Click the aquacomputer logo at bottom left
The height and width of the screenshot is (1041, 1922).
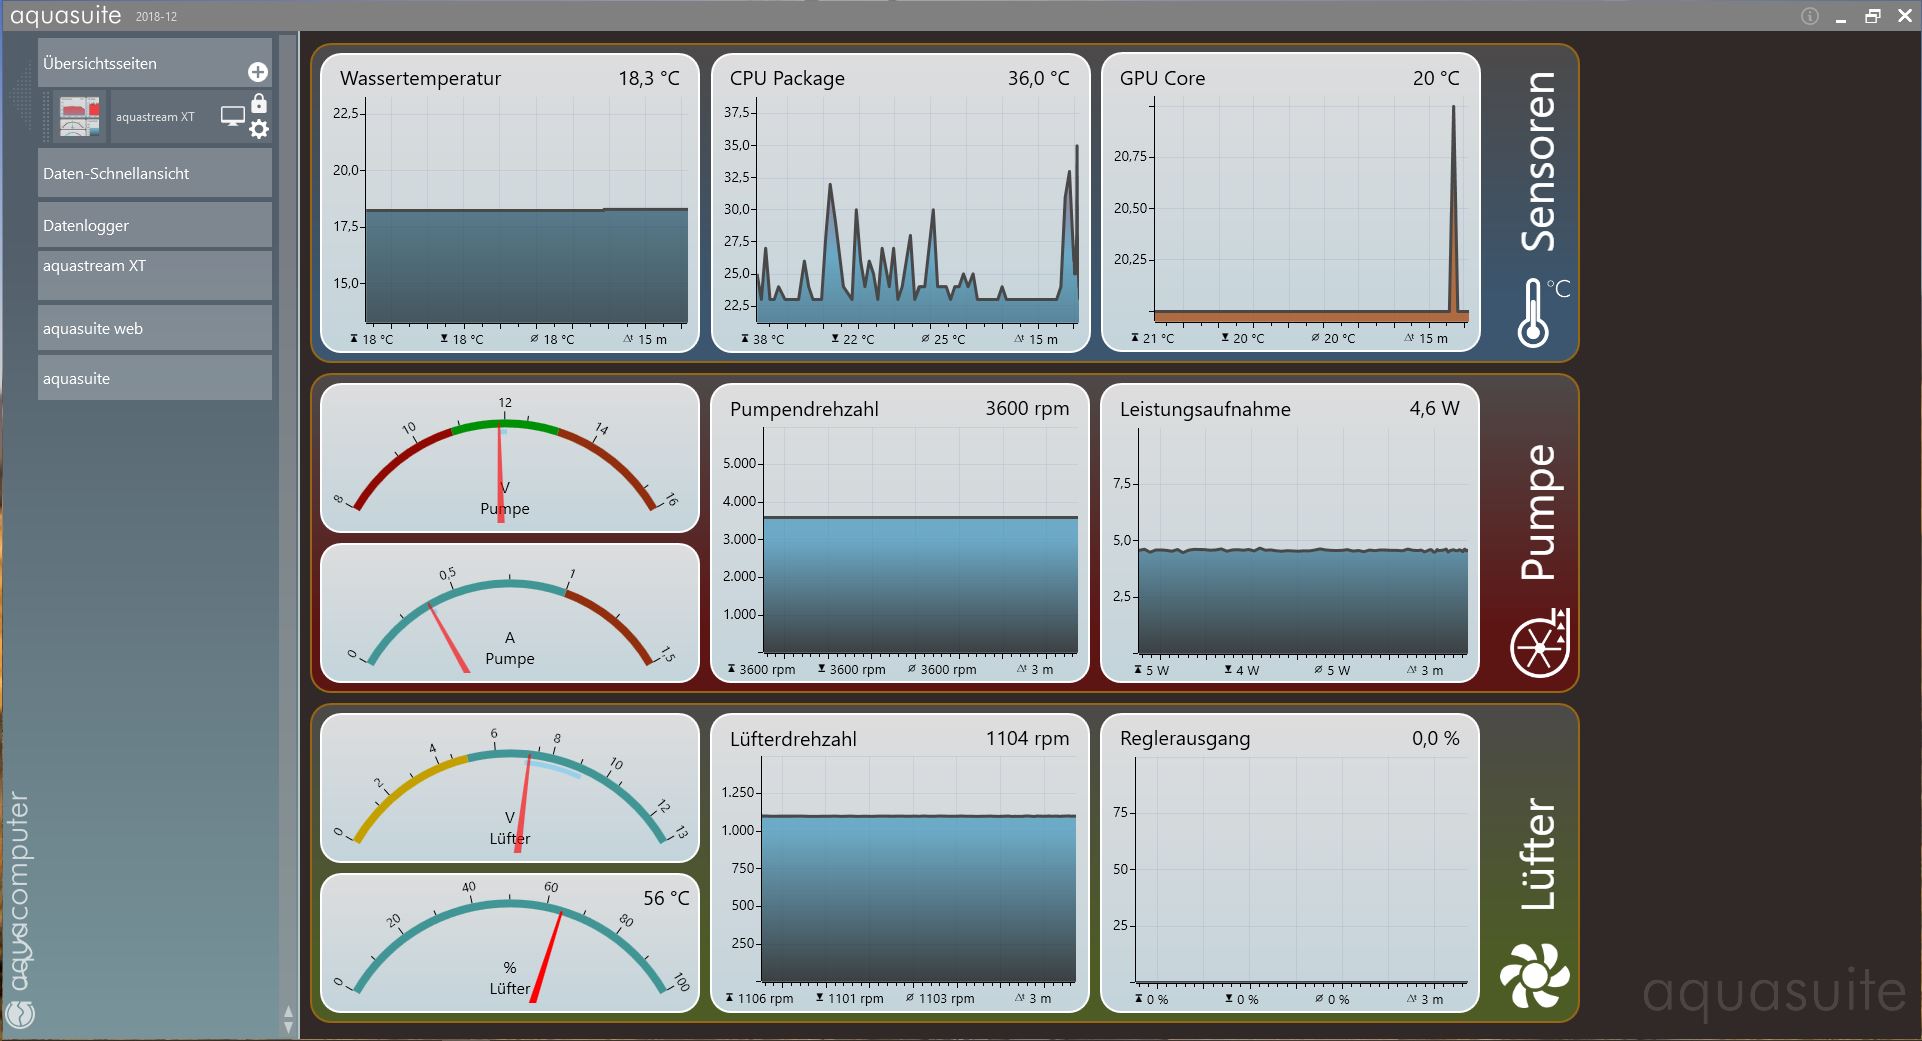tap(20, 910)
